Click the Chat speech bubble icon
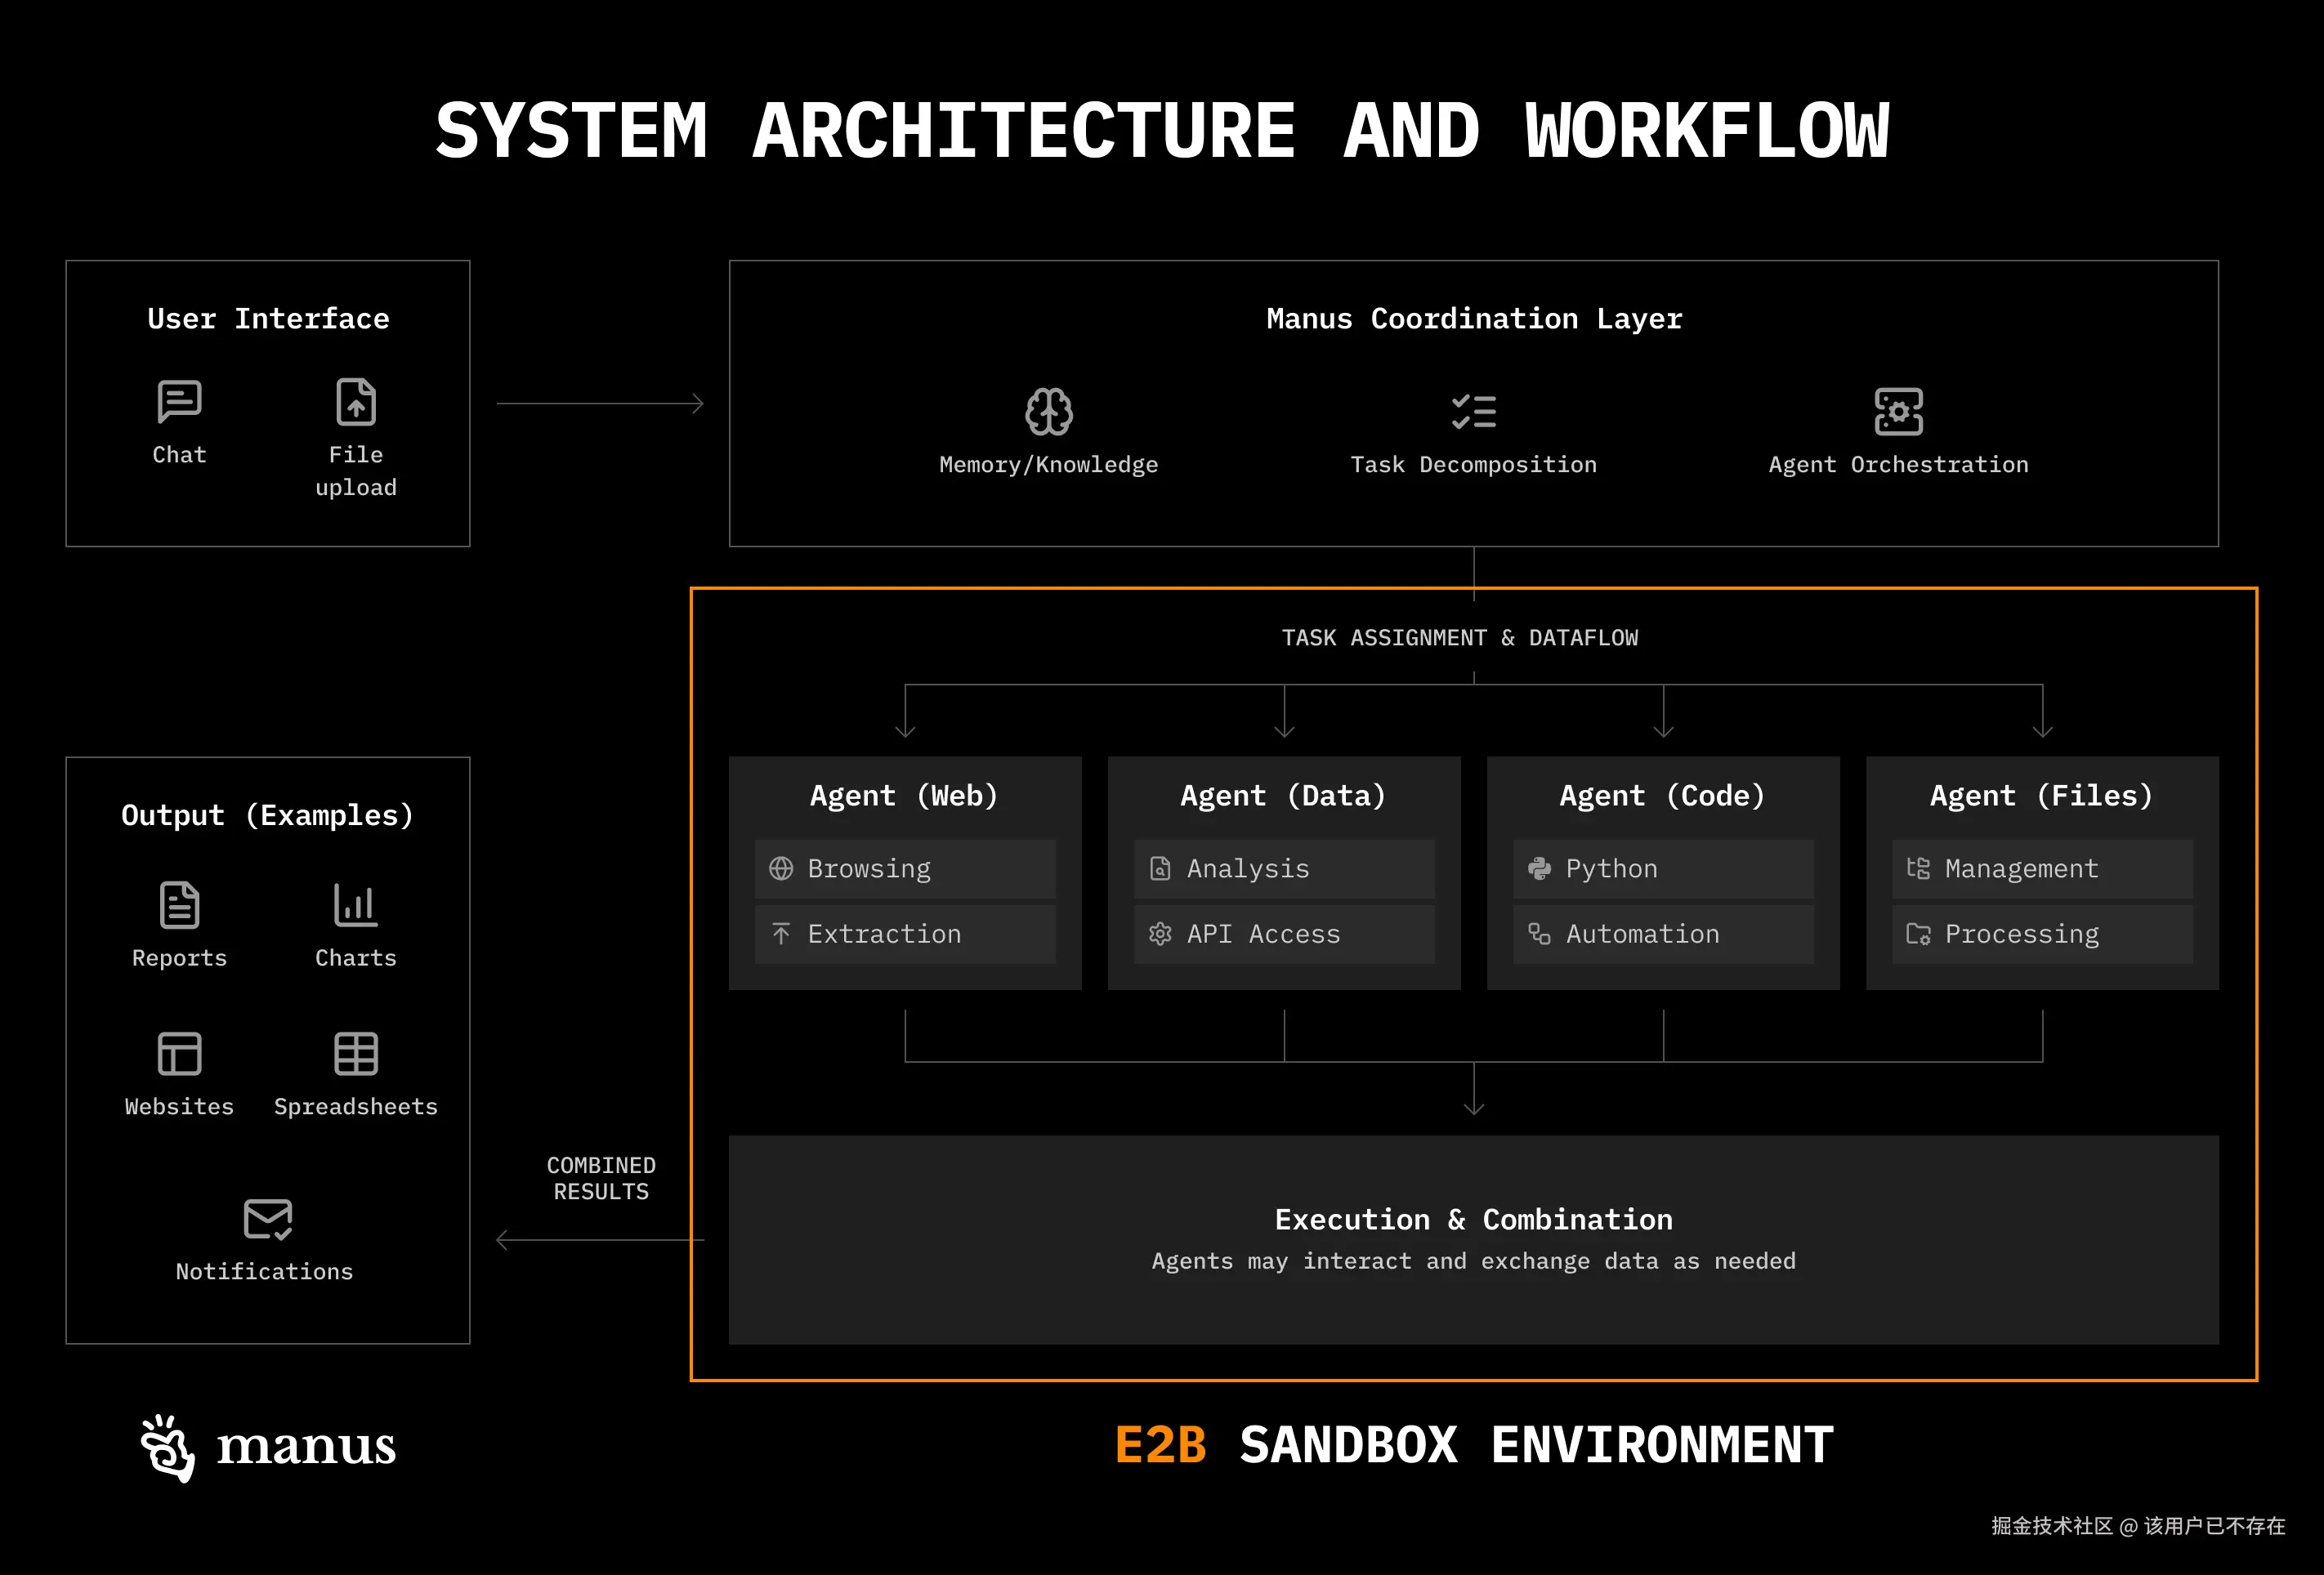2324x1575 pixels. point(179,402)
